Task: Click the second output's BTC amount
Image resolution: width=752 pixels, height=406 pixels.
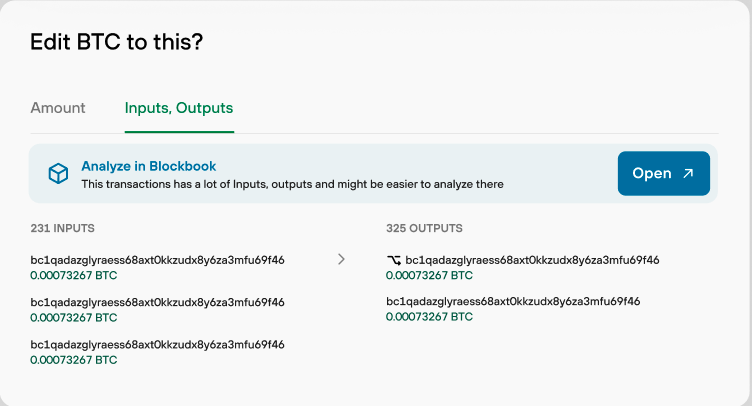Action: coord(429,316)
